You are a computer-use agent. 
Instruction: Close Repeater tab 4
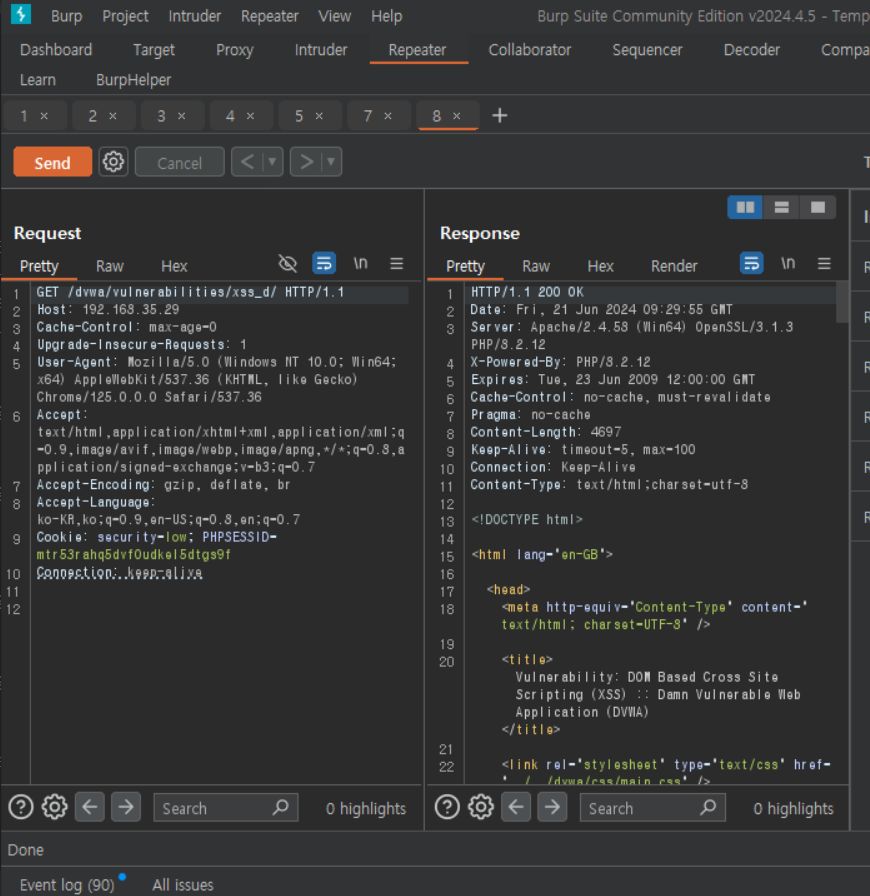pyautogui.click(x=250, y=116)
